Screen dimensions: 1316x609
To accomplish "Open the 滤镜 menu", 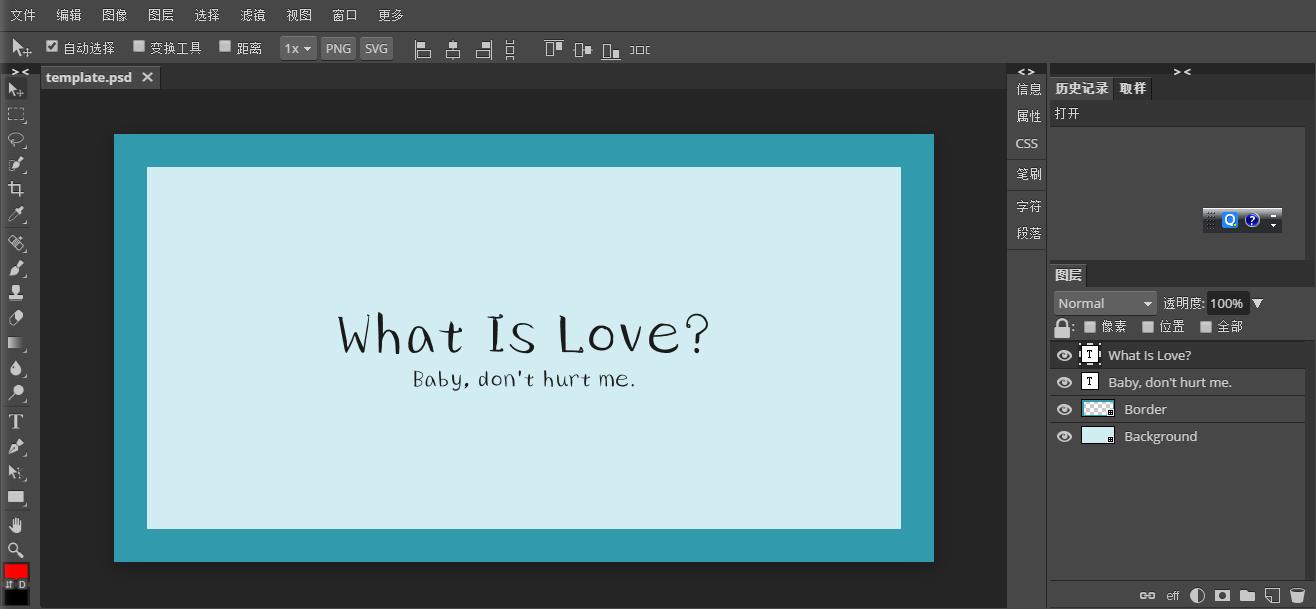I will [253, 15].
